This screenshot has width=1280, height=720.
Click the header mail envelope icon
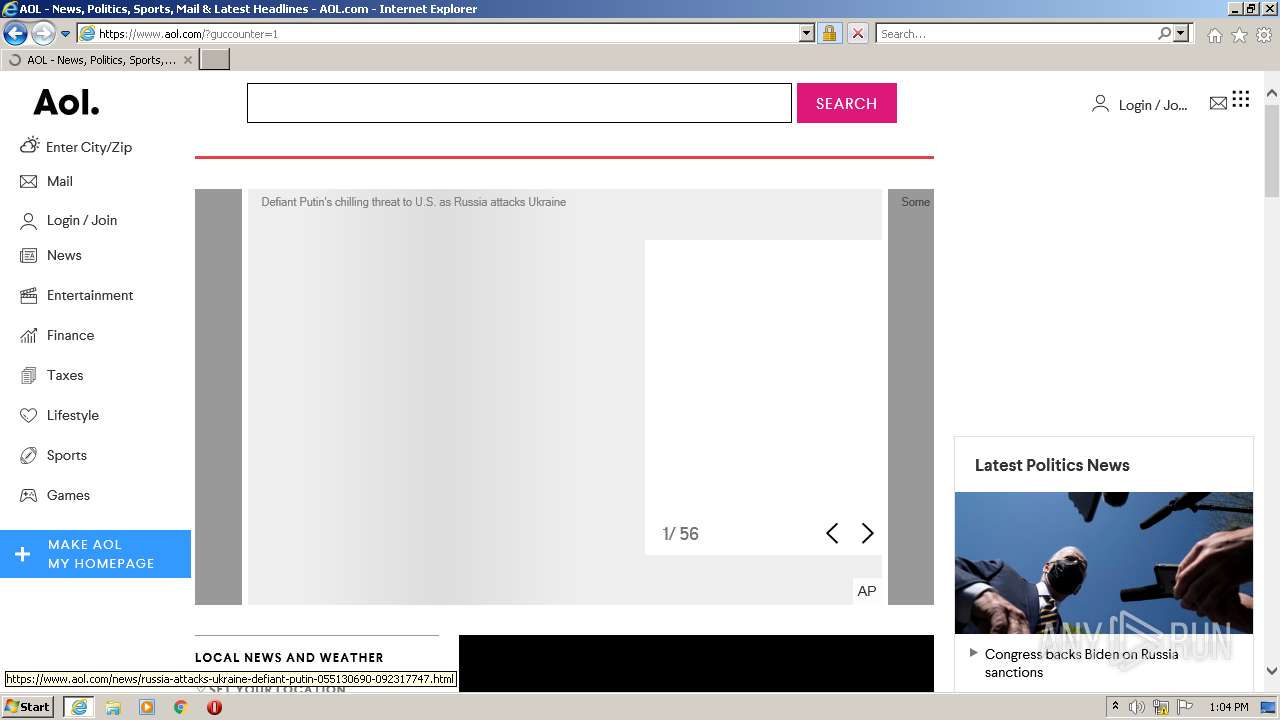click(1218, 103)
